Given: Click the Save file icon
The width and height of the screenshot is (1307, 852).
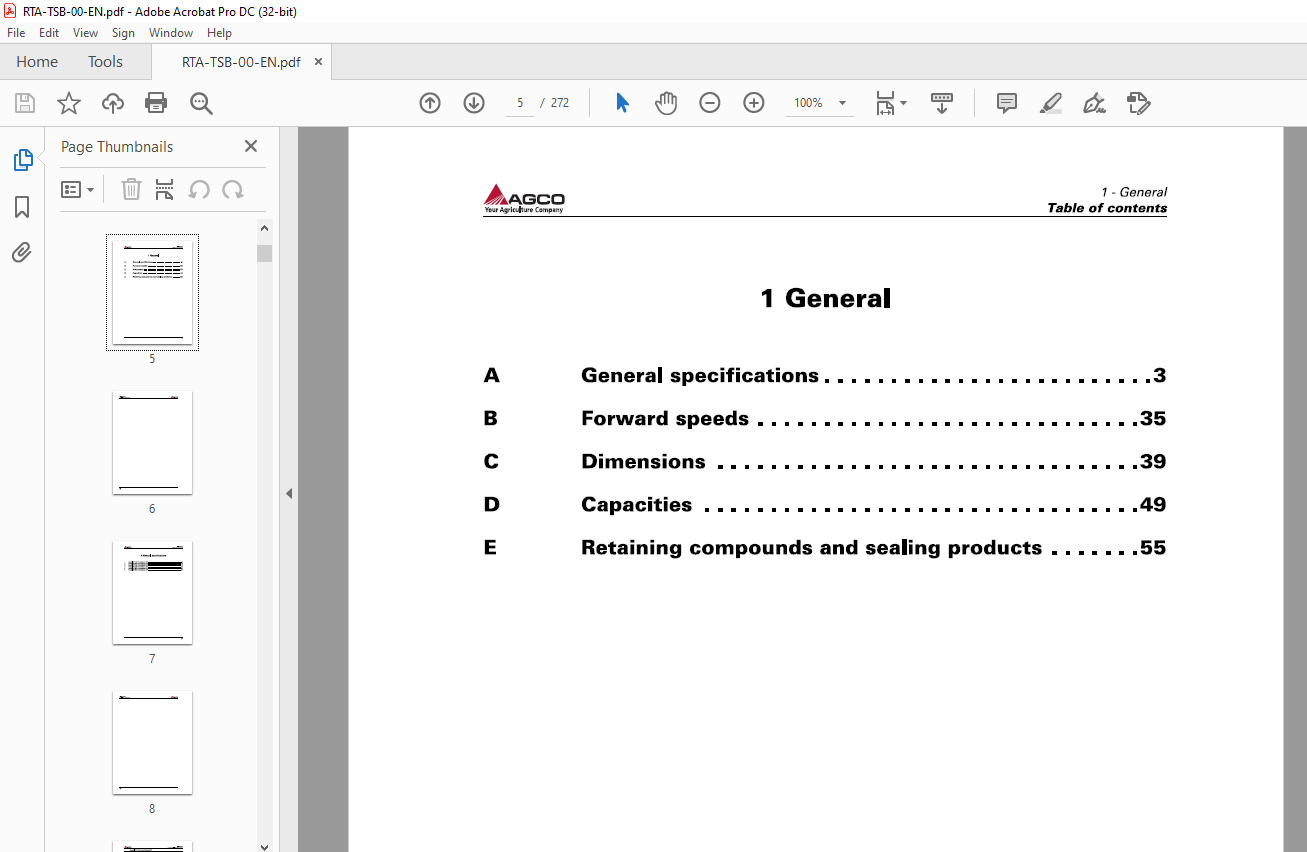Looking at the screenshot, I should [25, 103].
